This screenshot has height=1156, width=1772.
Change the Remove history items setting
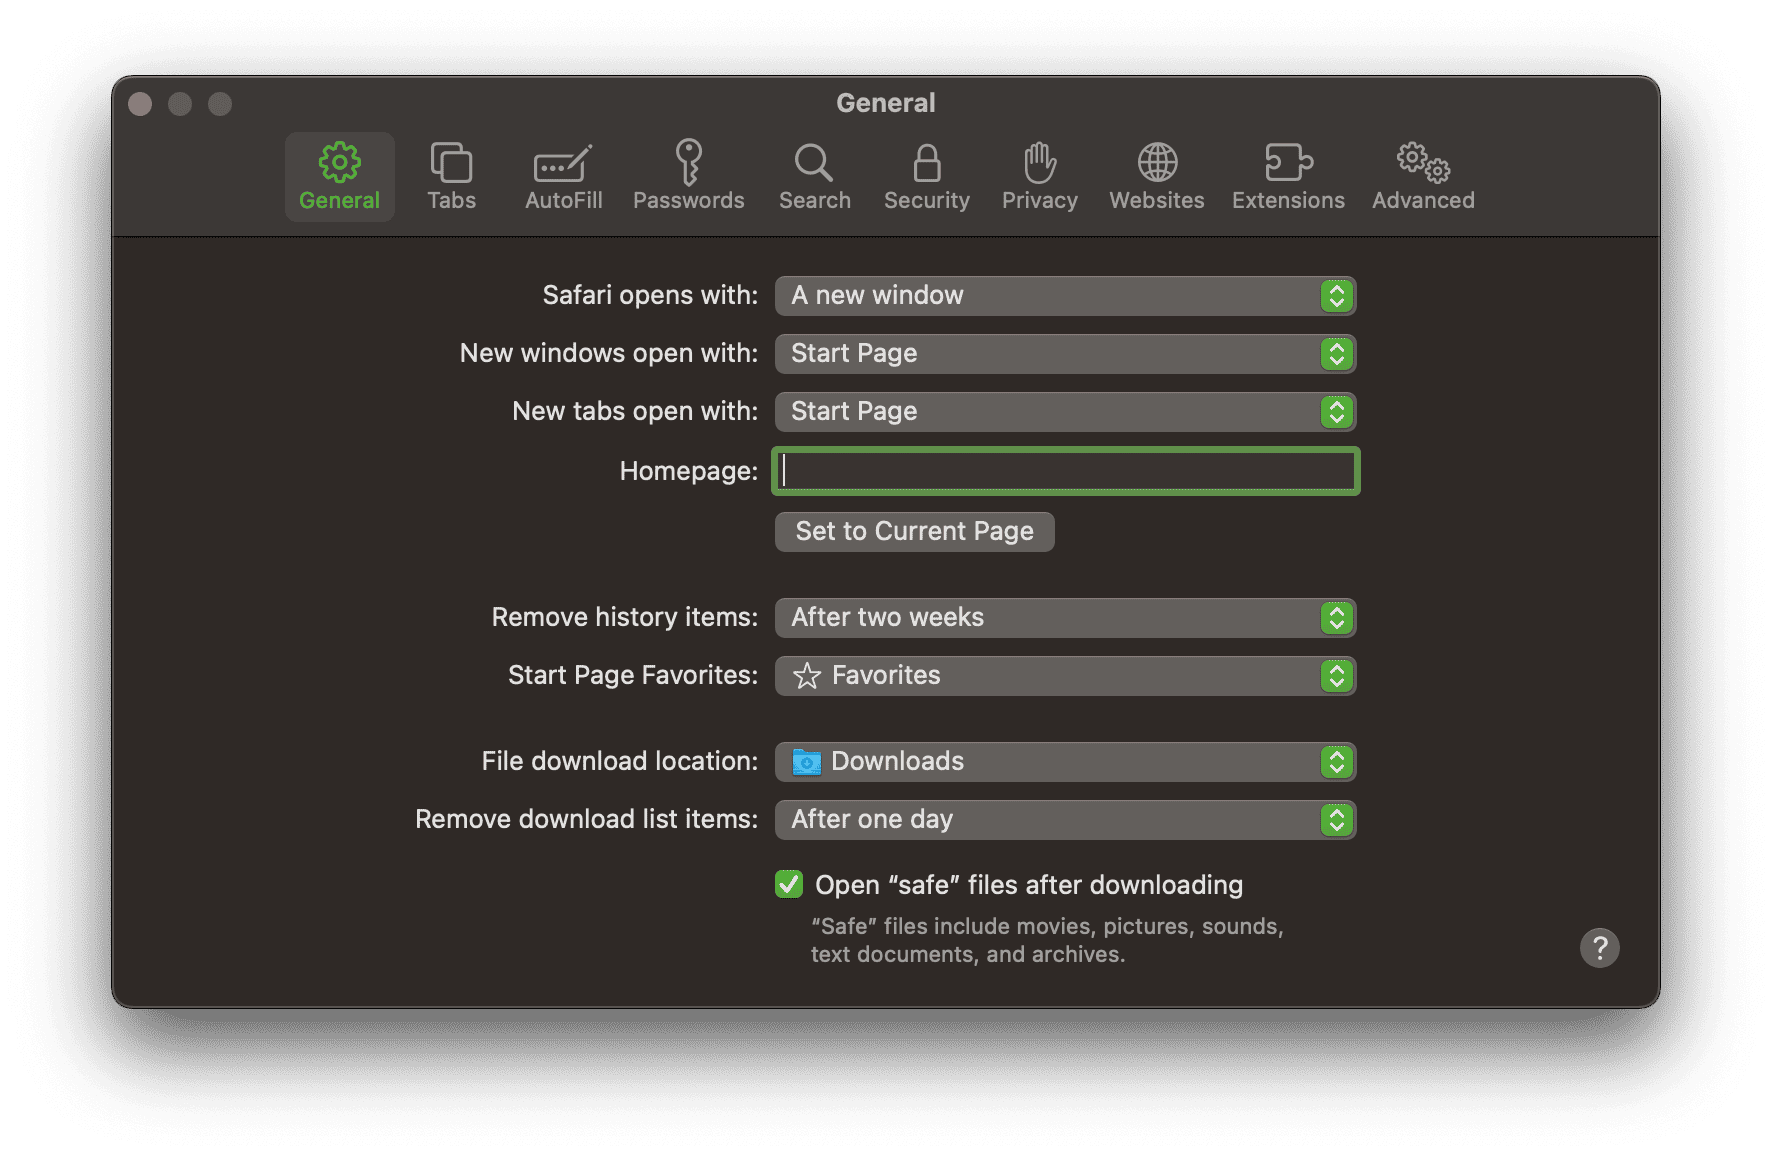coord(1065,618)
